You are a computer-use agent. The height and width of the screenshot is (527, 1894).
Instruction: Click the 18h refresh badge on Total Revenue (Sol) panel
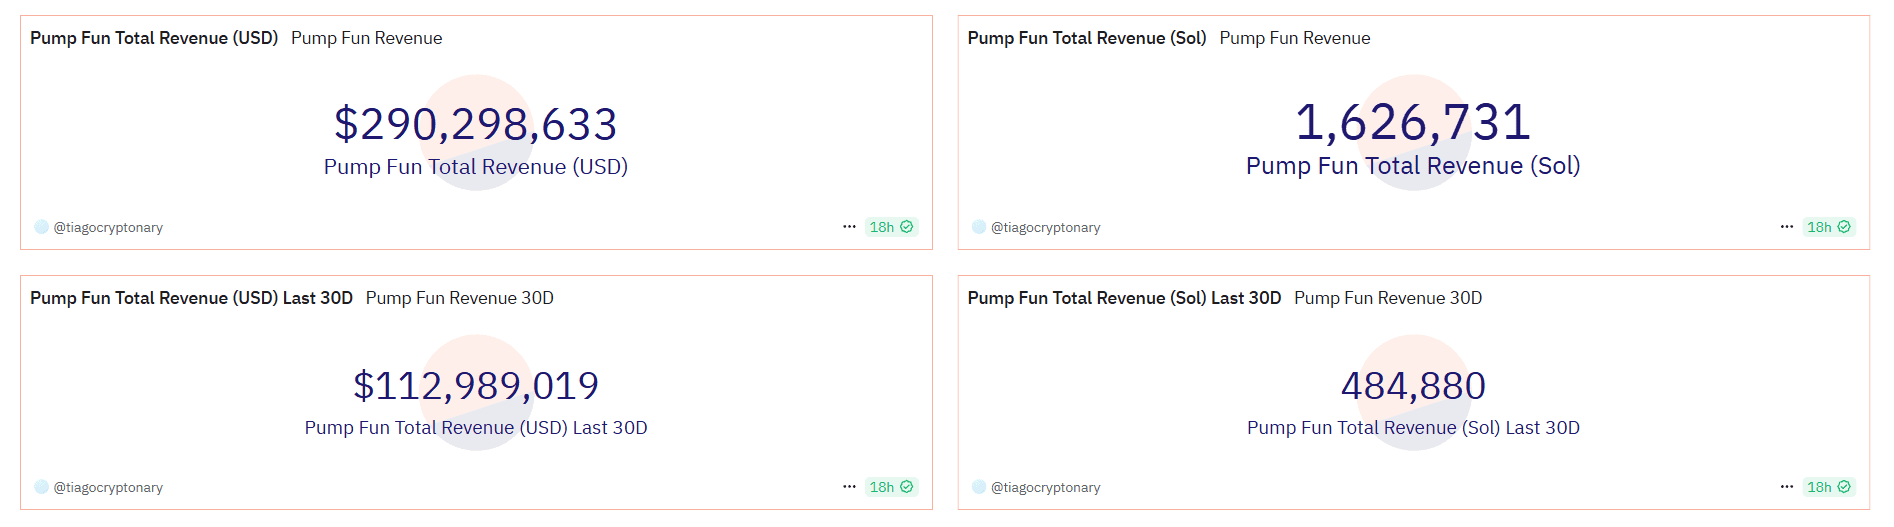(1828, 227)
